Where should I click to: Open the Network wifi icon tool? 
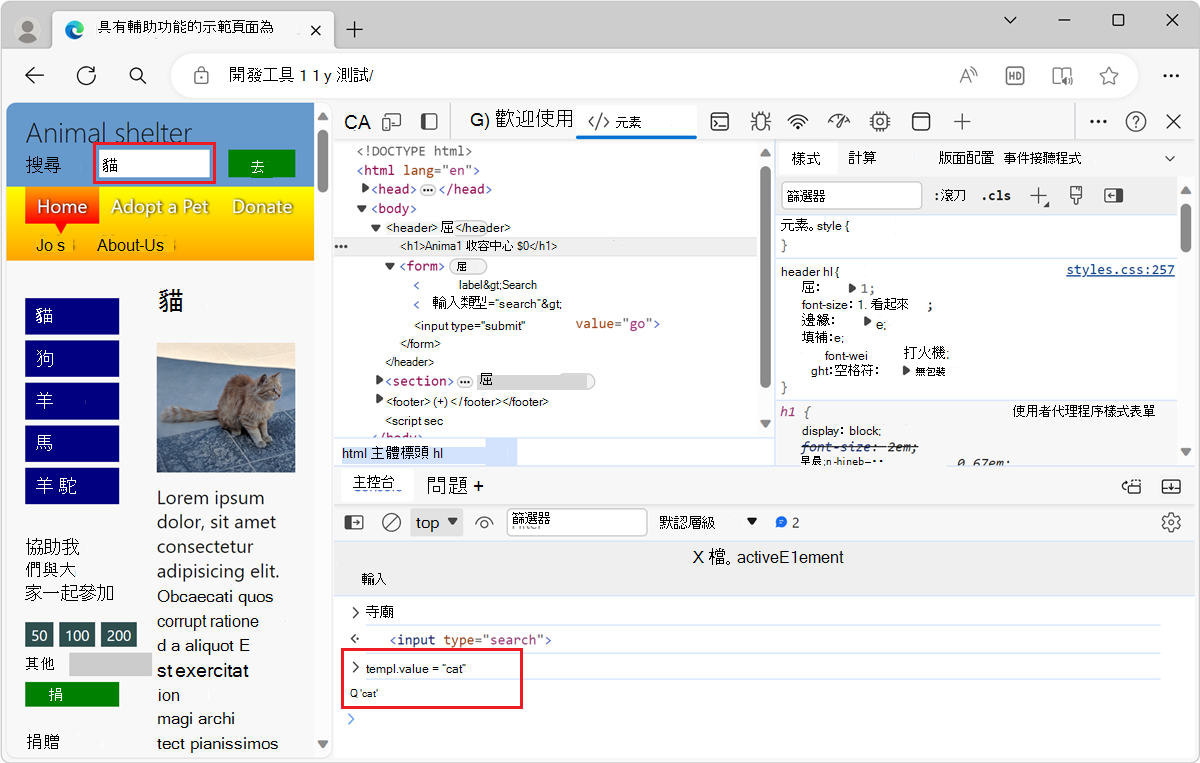coord(798,122)
